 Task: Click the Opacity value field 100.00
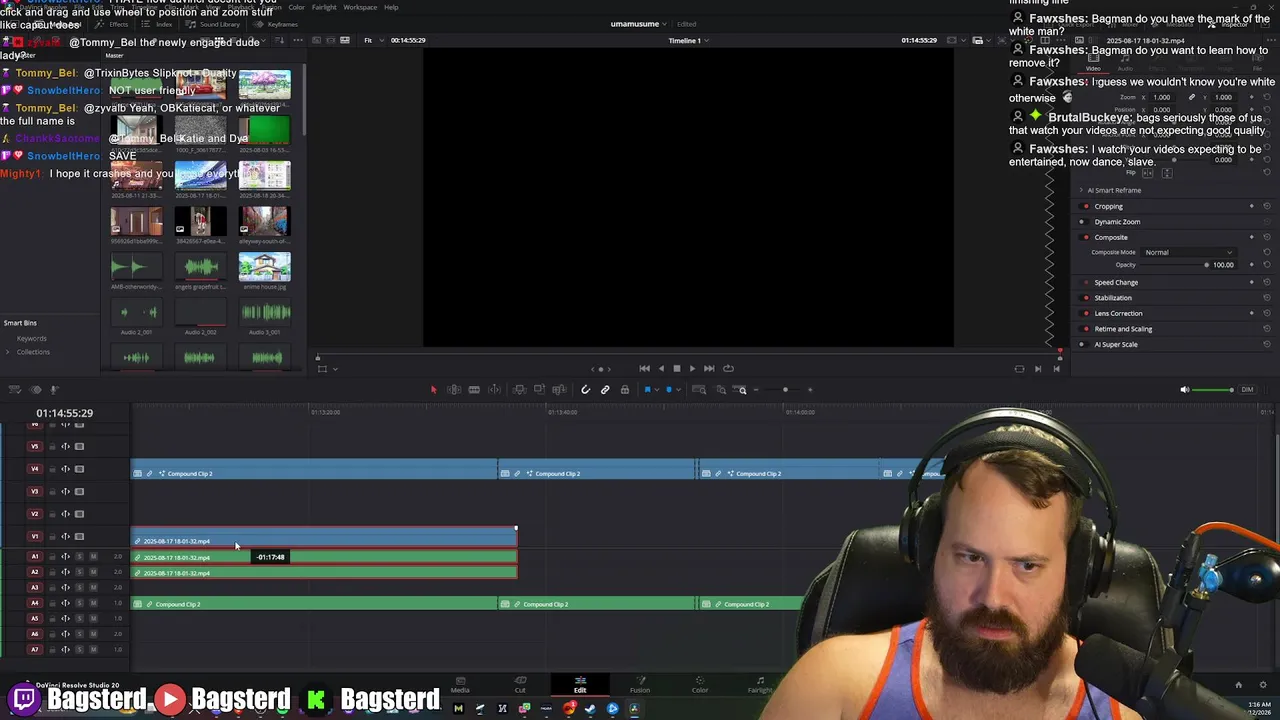[x=1224, y=265]
